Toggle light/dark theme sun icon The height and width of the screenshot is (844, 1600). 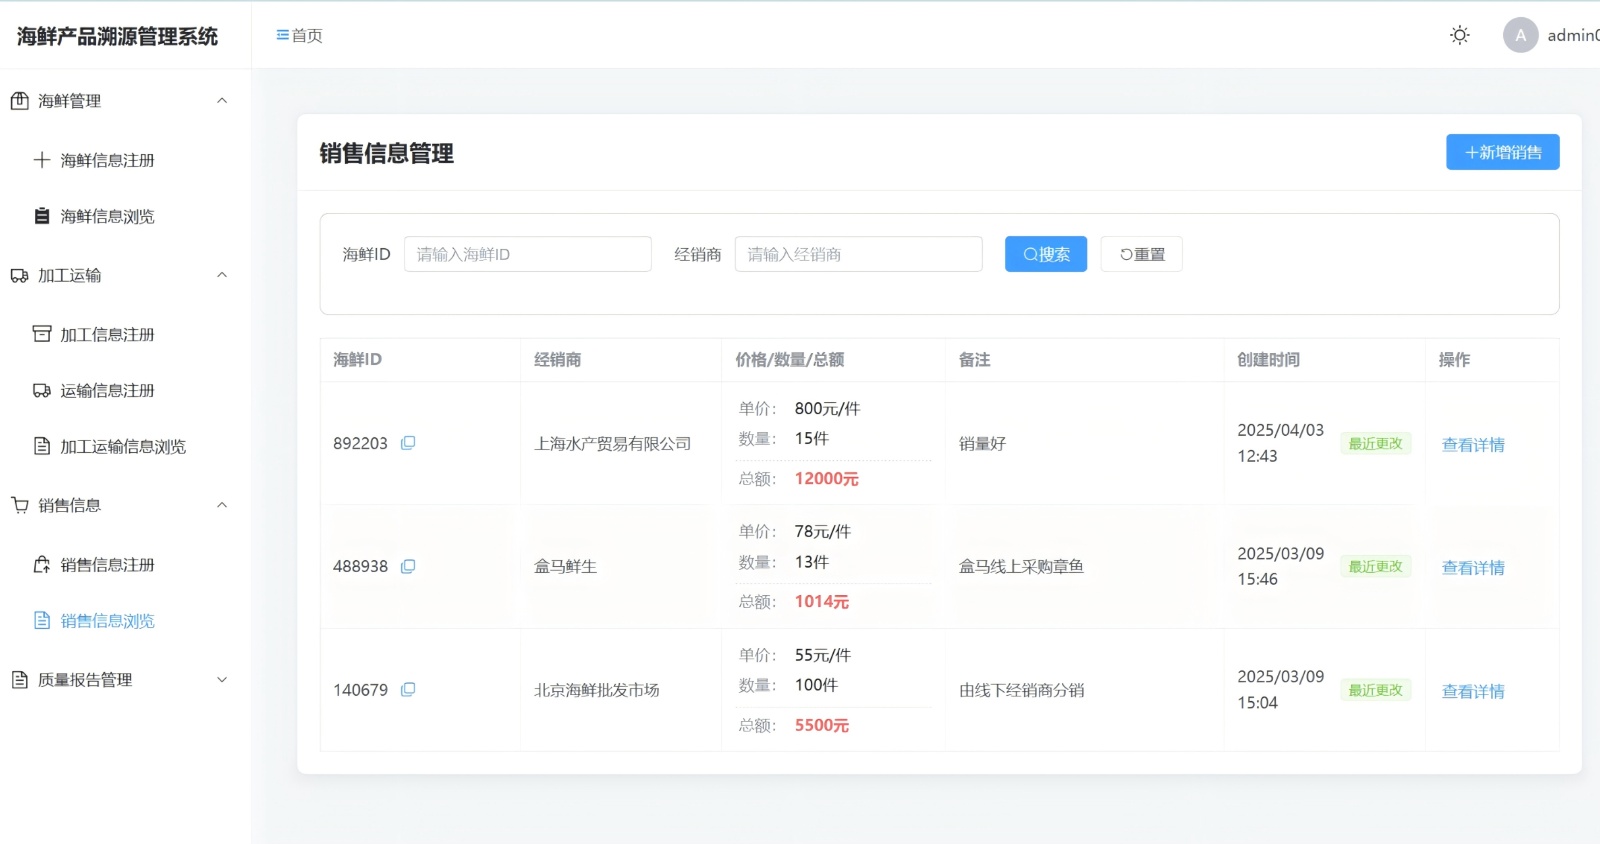pyautogui.click(x=1459, y=36)
